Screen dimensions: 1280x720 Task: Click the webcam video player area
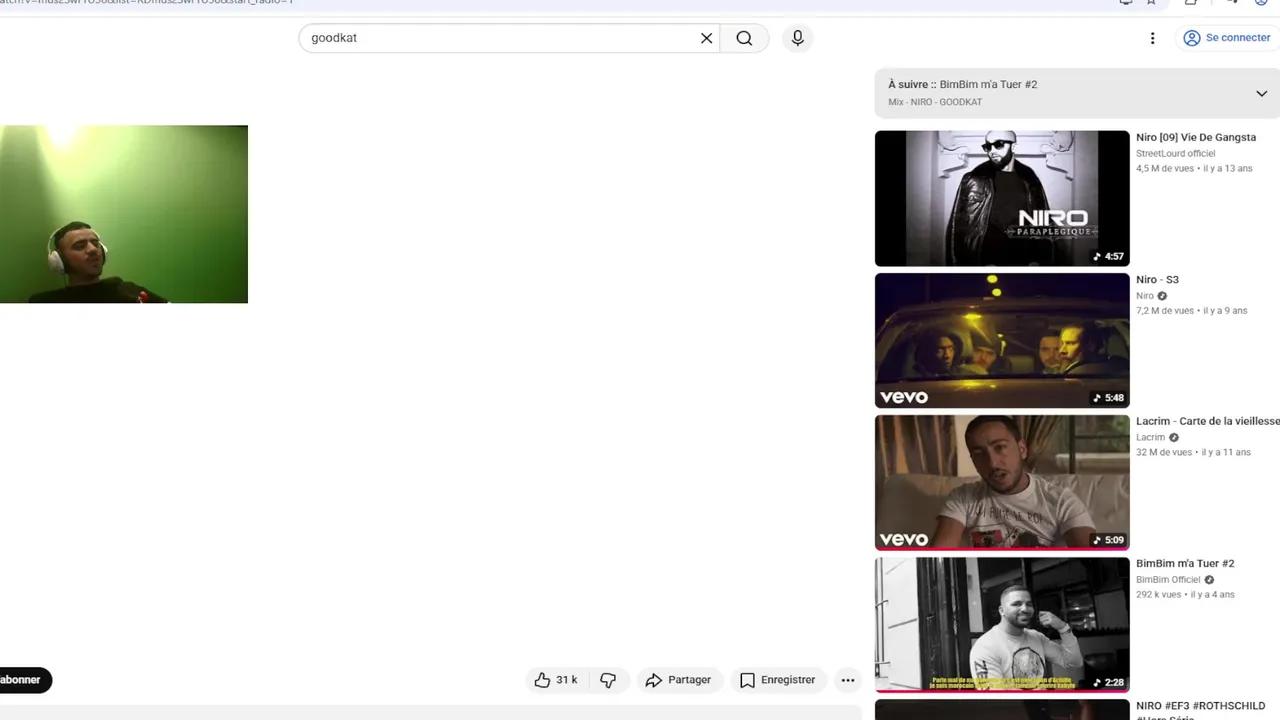pos(124,214)
